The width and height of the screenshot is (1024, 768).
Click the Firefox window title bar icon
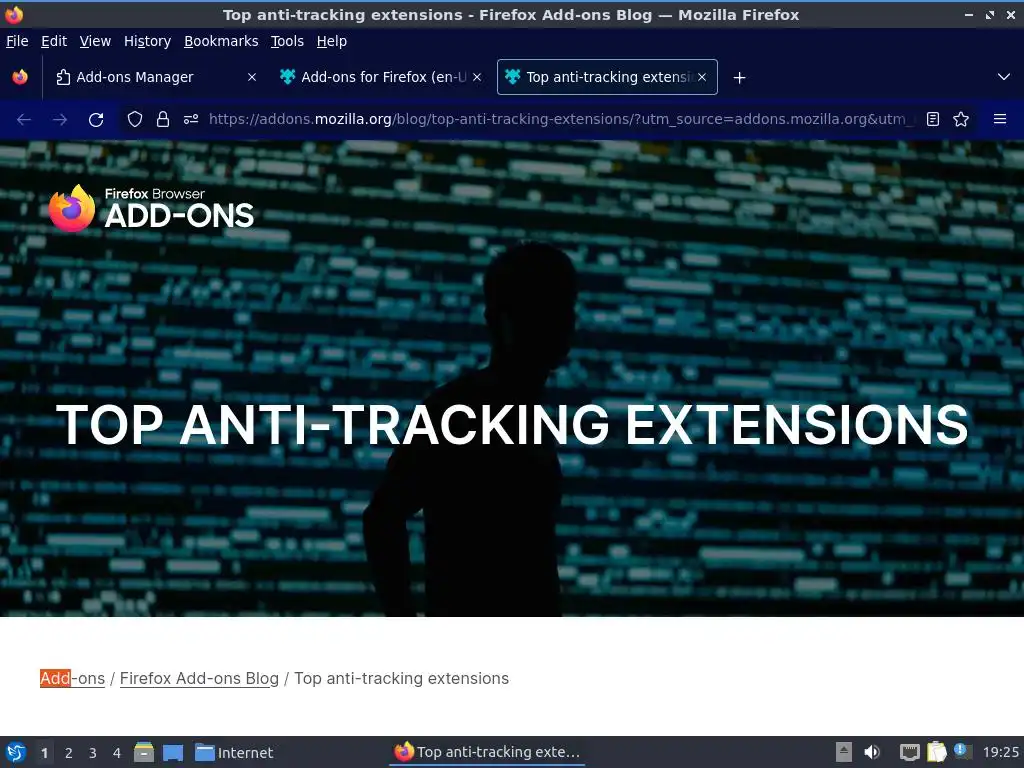coord(14,14)
